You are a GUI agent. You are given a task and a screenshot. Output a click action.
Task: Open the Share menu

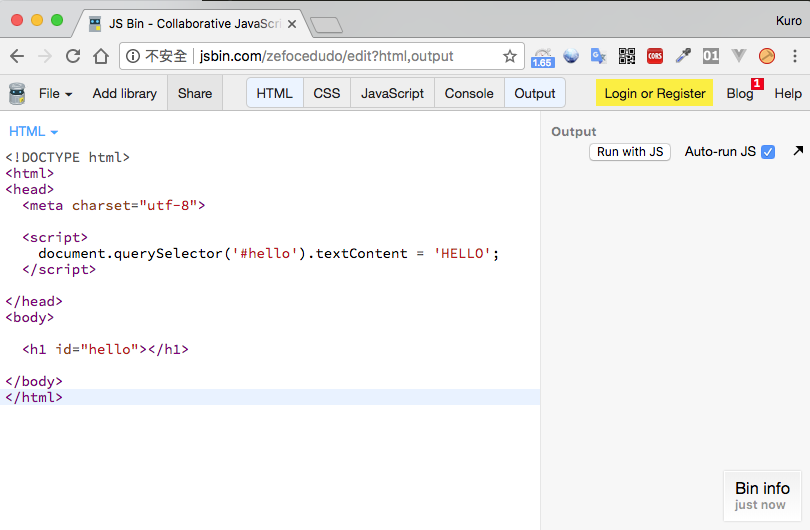195,93
